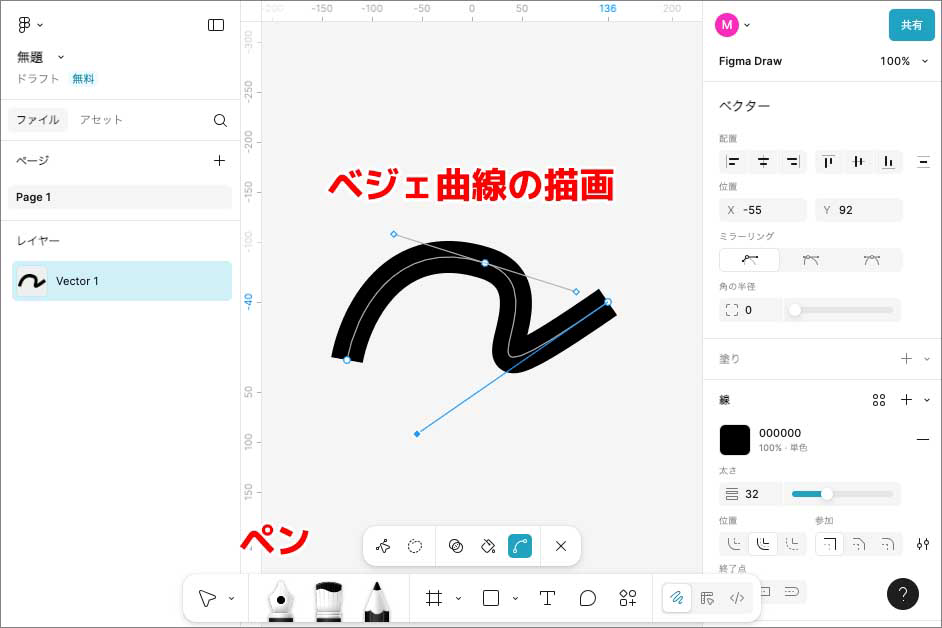Image resolution: width=942 pixels, height=628 pixels.
Task: Toggle the left sidebar panel icon
Action: [x=216, y=25]
